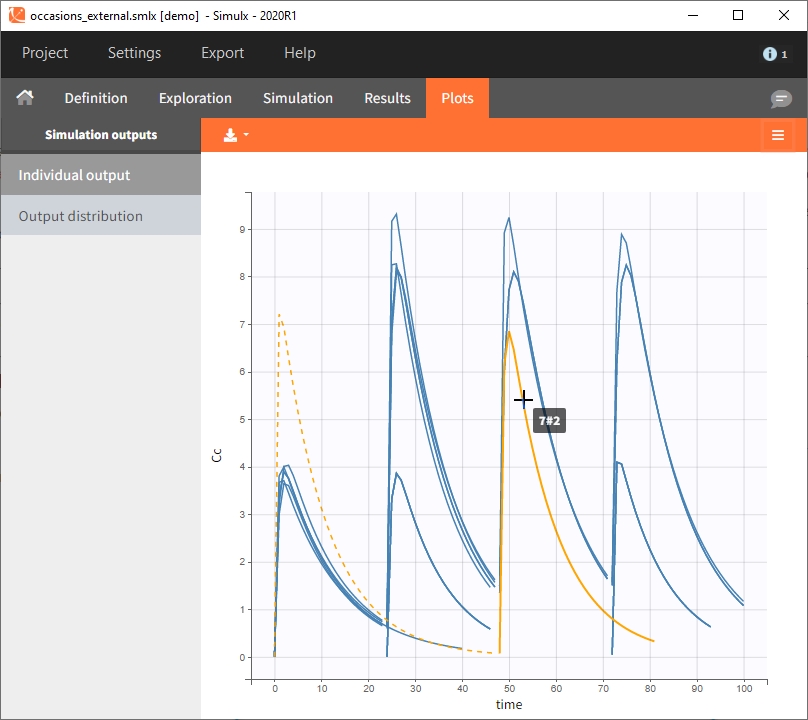Select the Plots tab
This screenshot has width=808, height=720.
[x=457, y=98]
